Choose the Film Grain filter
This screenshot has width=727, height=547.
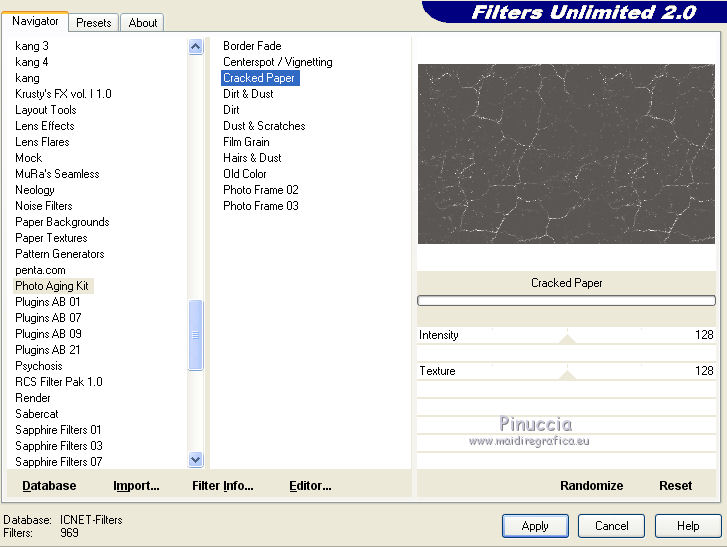click(246, 142)
